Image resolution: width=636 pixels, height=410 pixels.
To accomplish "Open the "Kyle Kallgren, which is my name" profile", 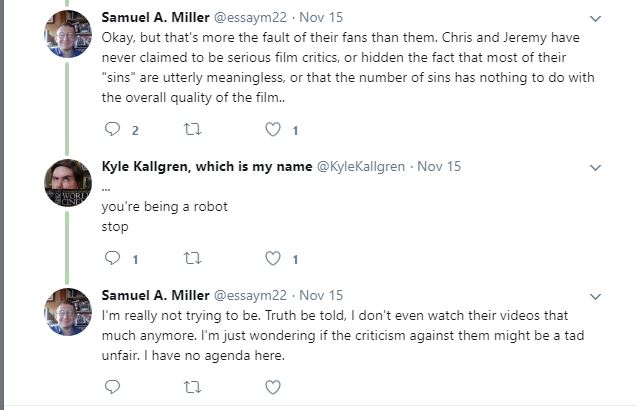I will [x=207, y=166].
